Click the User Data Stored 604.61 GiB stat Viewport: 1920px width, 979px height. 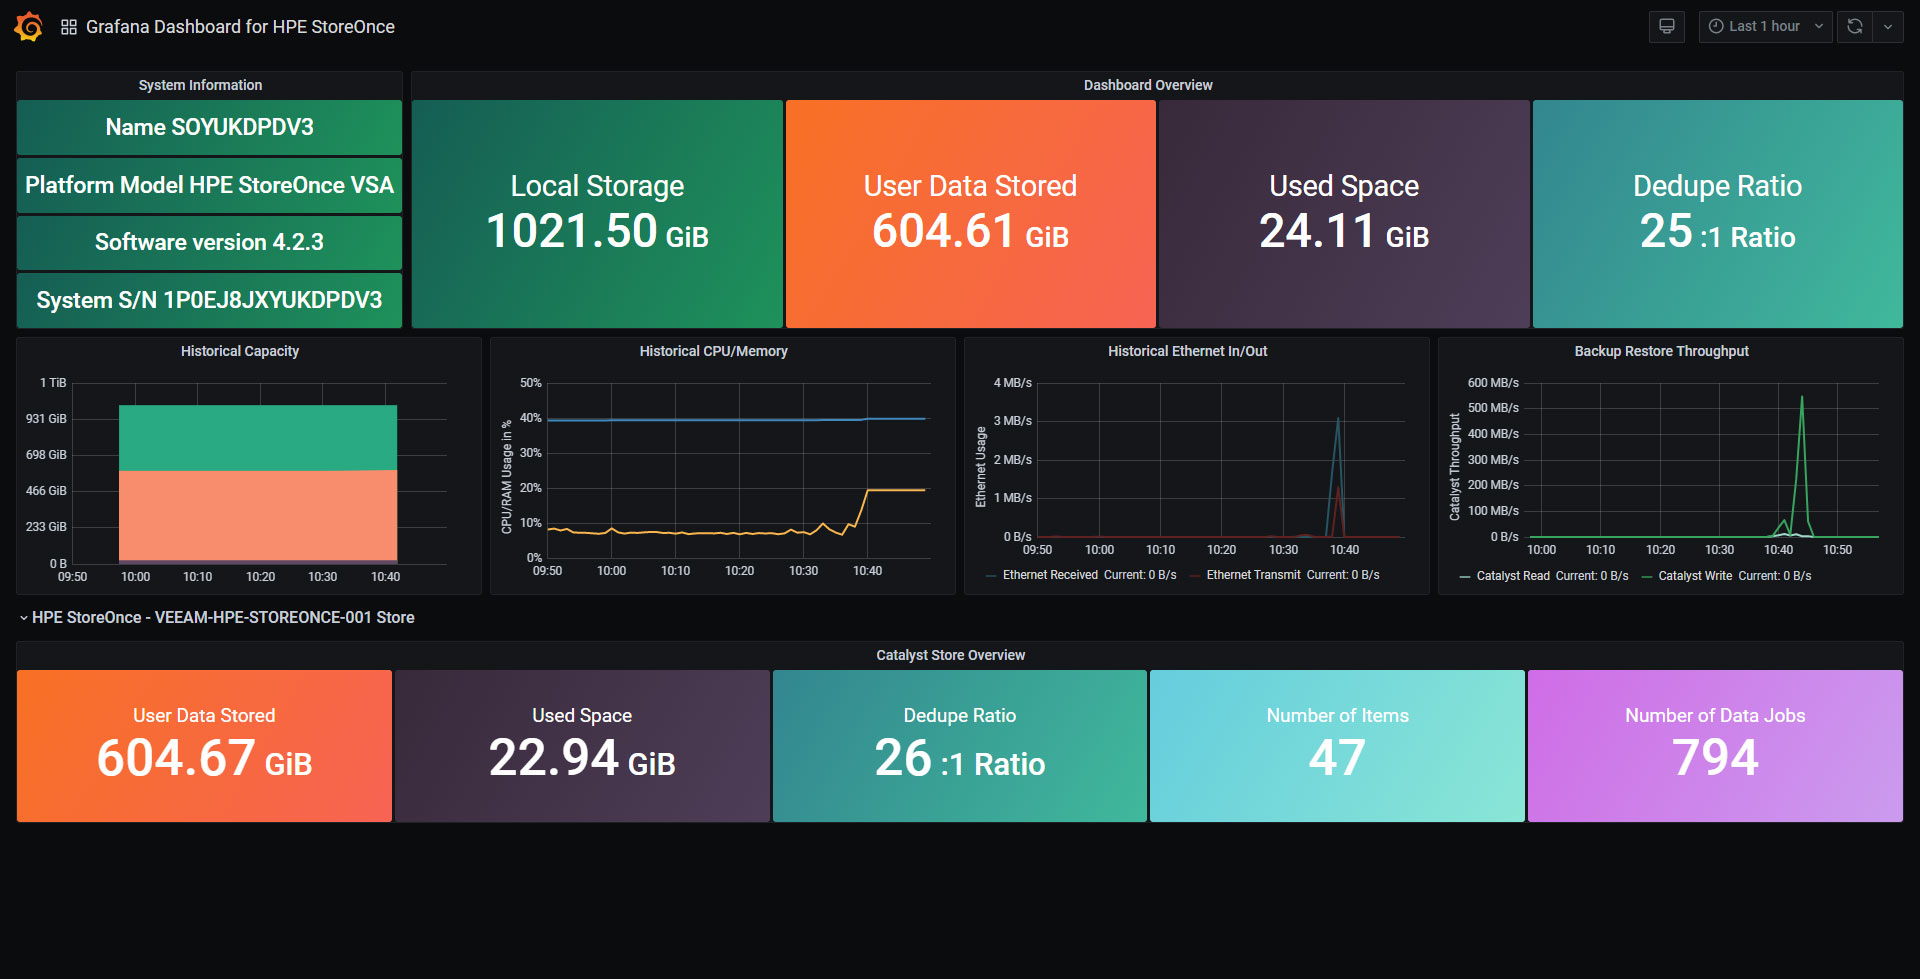[970, 214]
